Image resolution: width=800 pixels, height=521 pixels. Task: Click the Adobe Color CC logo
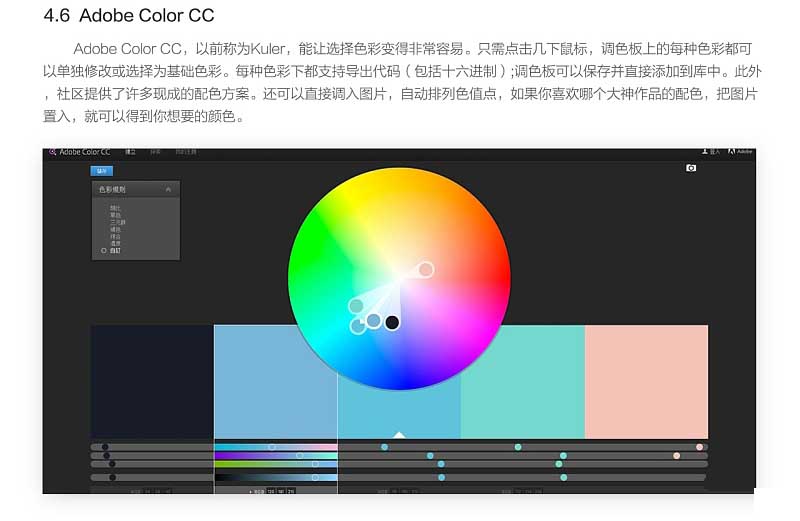pyautogui.click(x=80, y=152)
